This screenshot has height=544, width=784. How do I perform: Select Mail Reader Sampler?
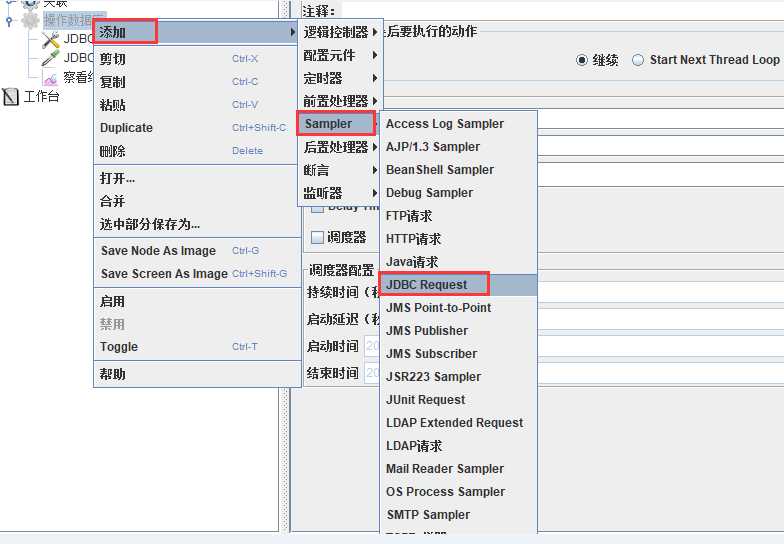458,468
